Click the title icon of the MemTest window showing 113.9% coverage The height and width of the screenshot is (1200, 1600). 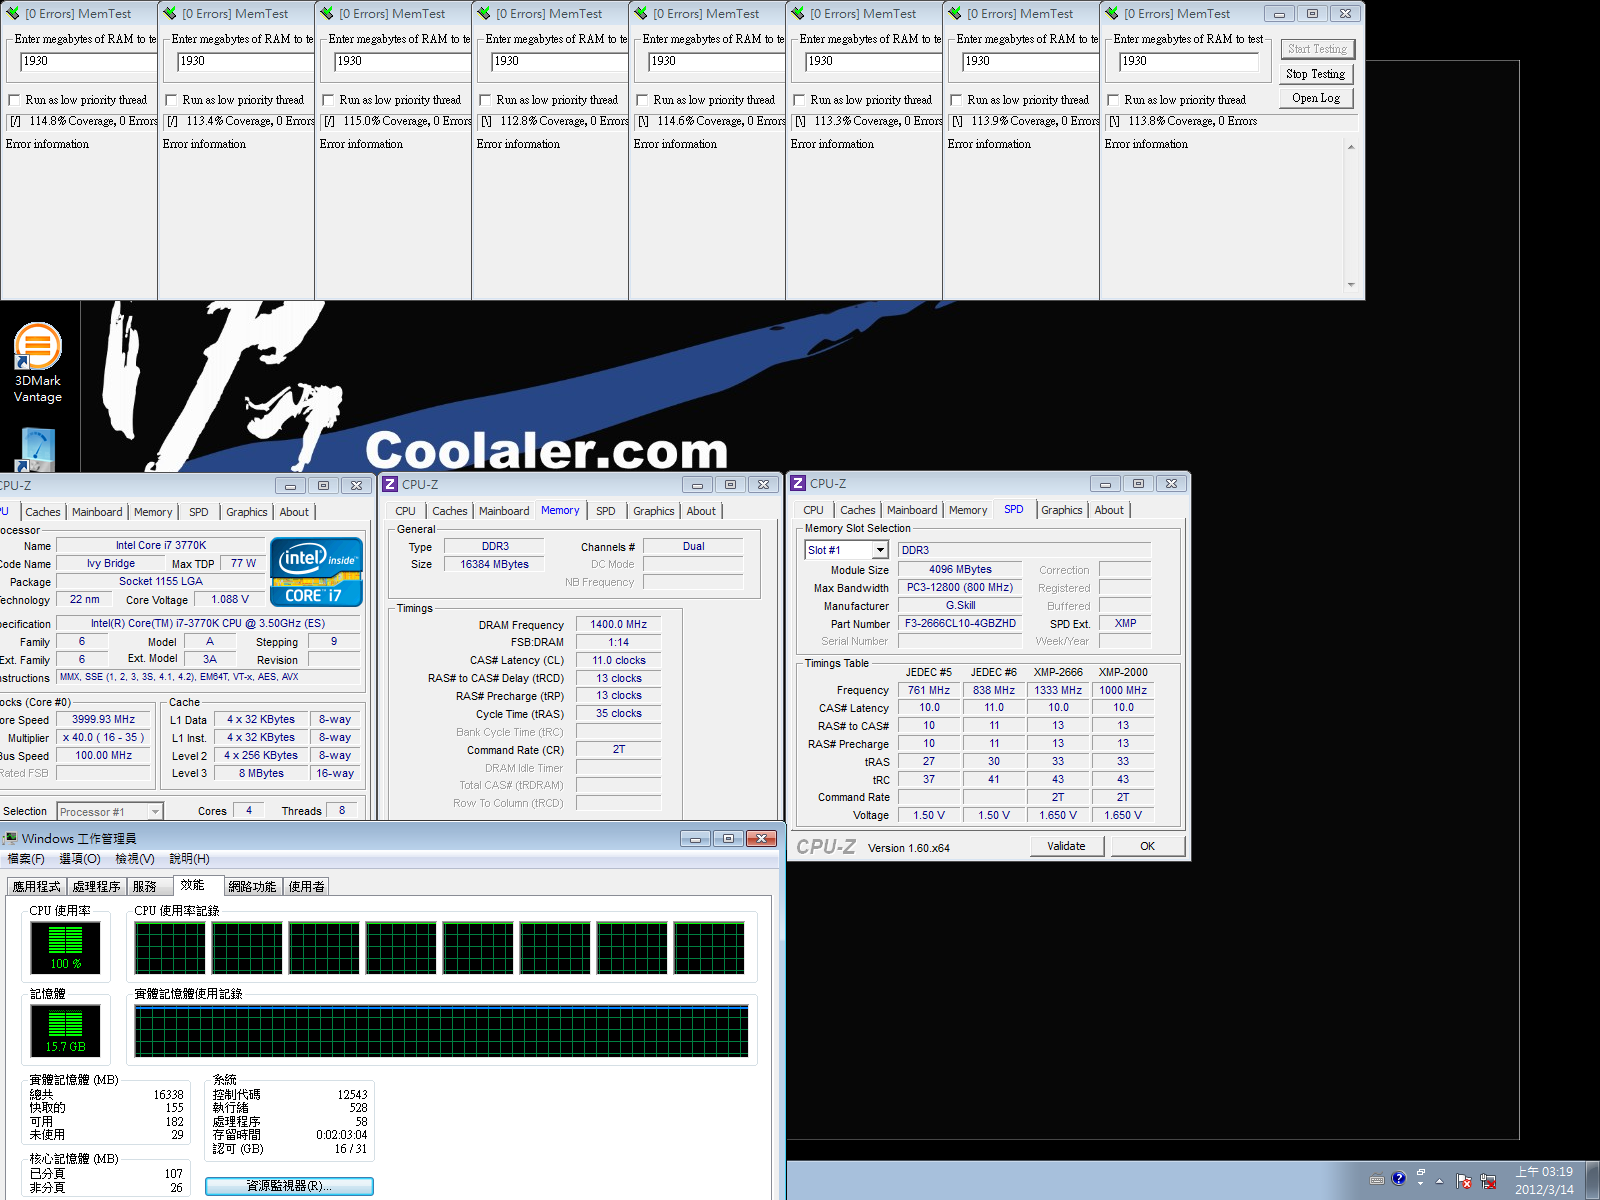955,13
